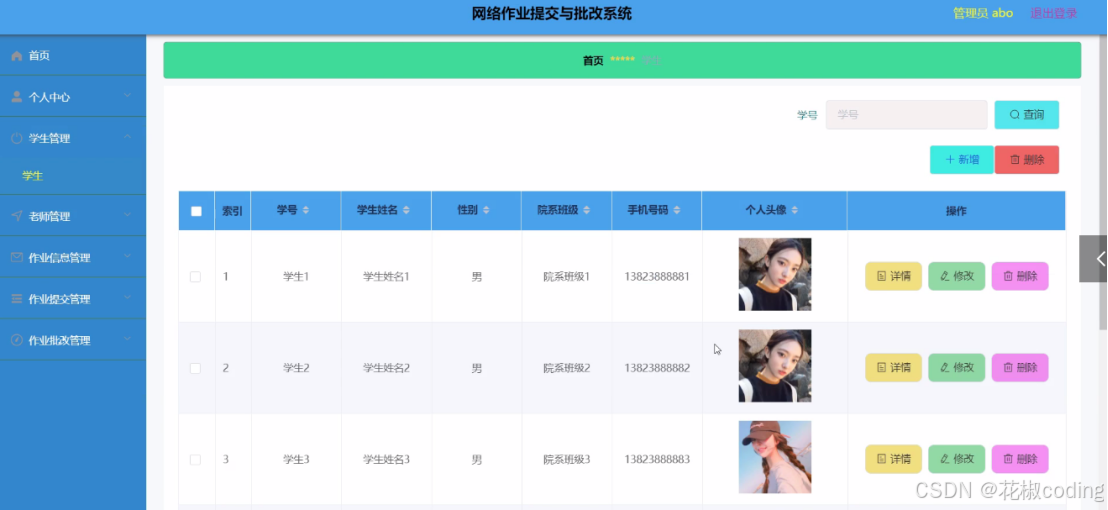Click the 索引 column header
The width and height of the screenshot is (1108, 510).
(x=232, y=210)
